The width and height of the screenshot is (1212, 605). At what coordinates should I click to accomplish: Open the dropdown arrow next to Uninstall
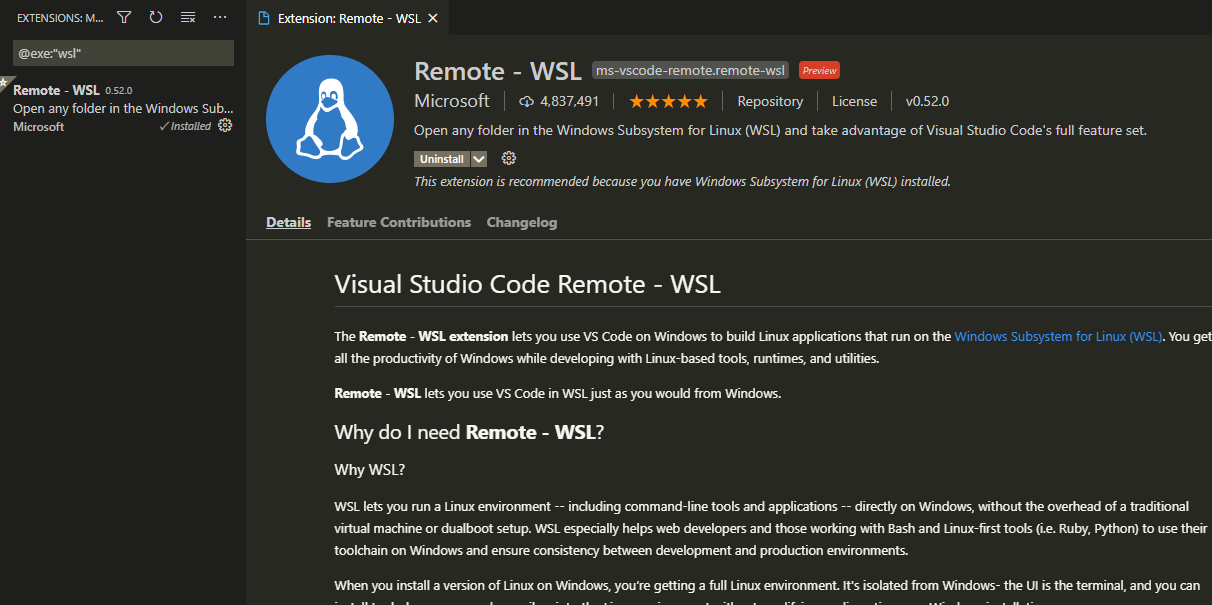[477, 158]
